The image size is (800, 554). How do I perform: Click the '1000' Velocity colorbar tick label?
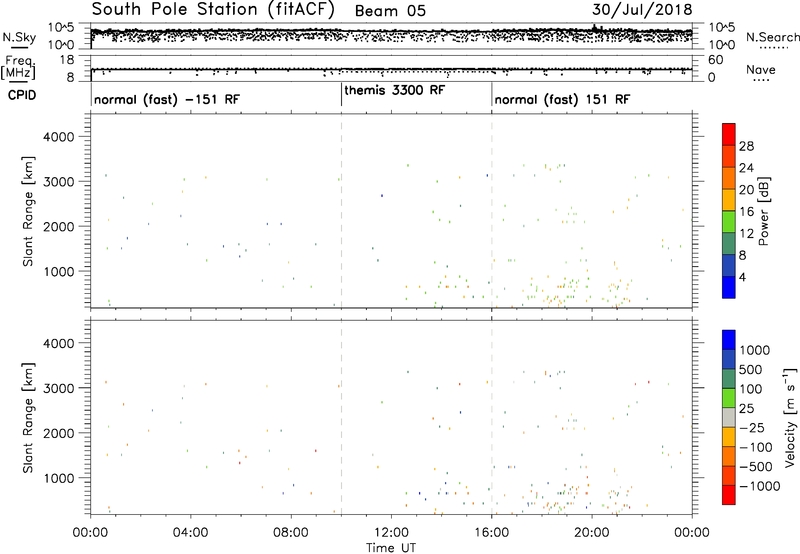[x=755, y=350]
